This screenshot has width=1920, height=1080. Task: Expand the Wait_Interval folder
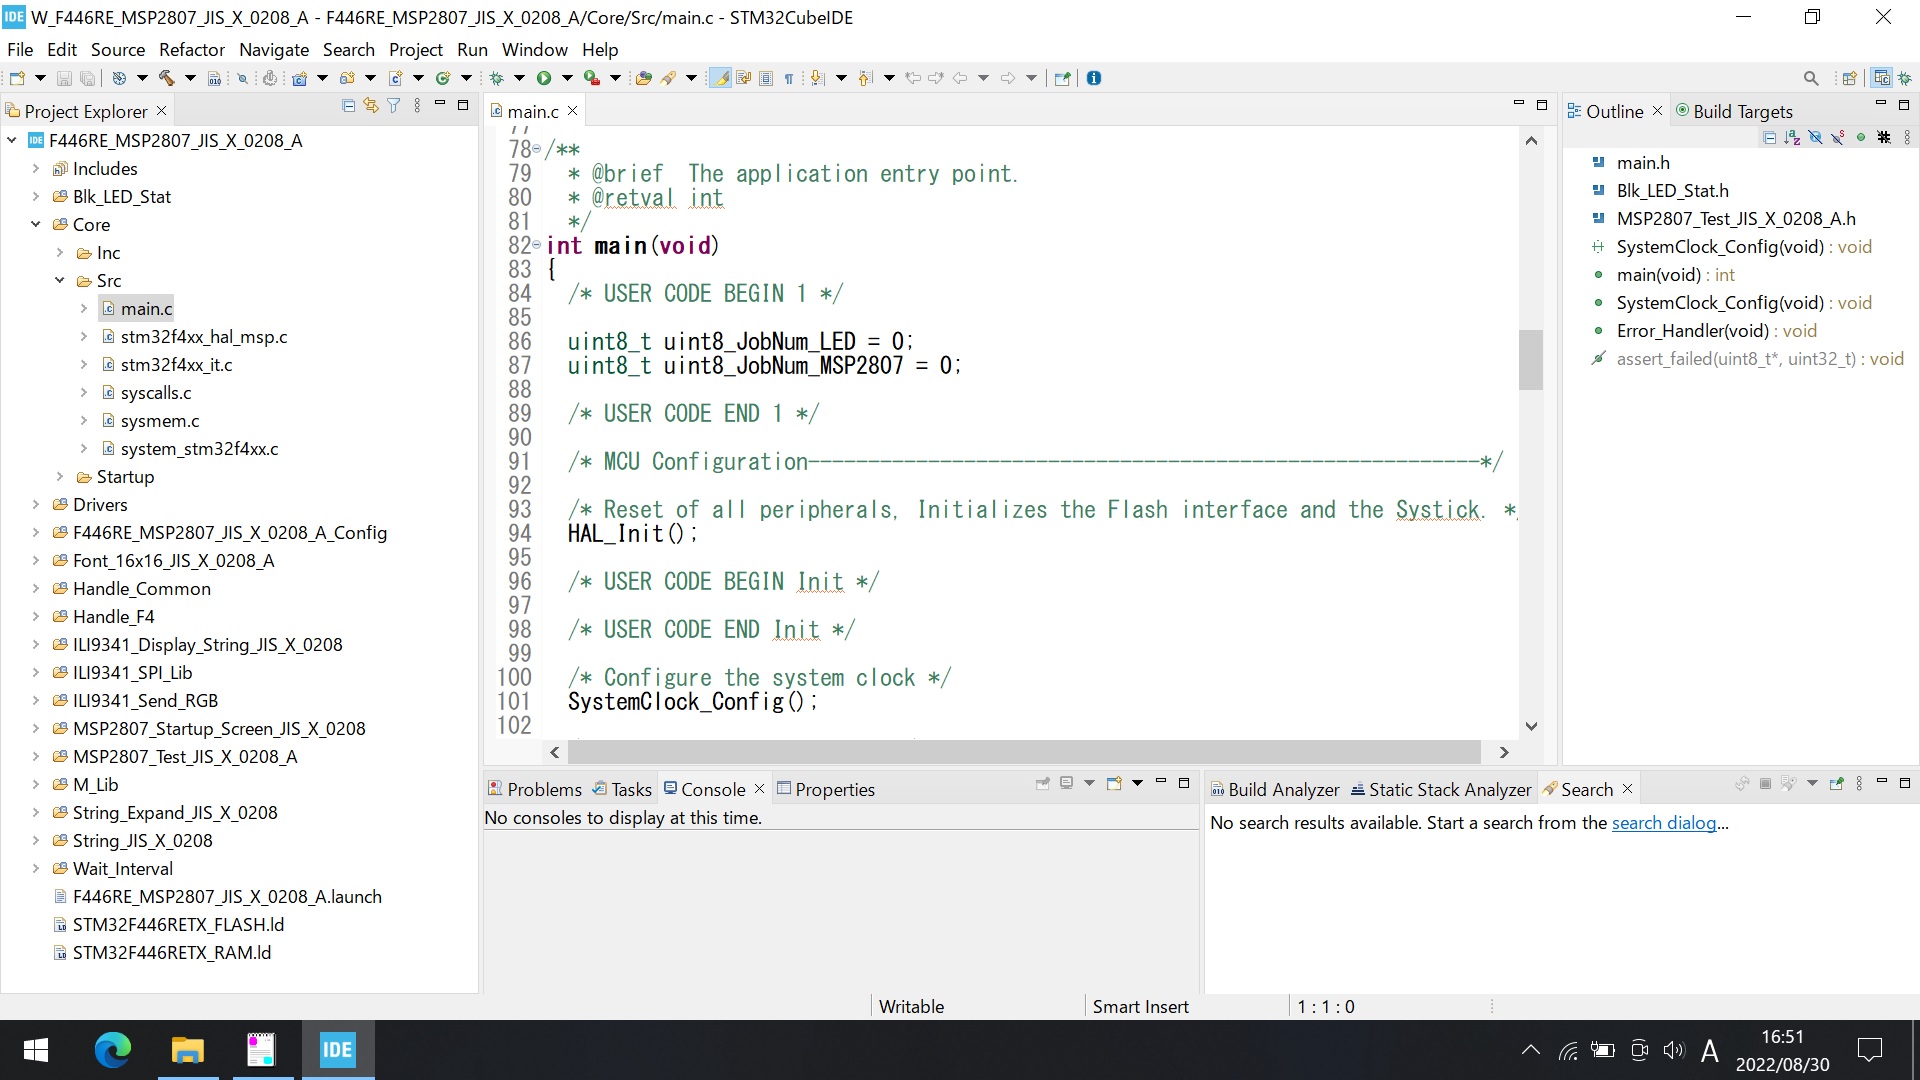click(36, 869)
